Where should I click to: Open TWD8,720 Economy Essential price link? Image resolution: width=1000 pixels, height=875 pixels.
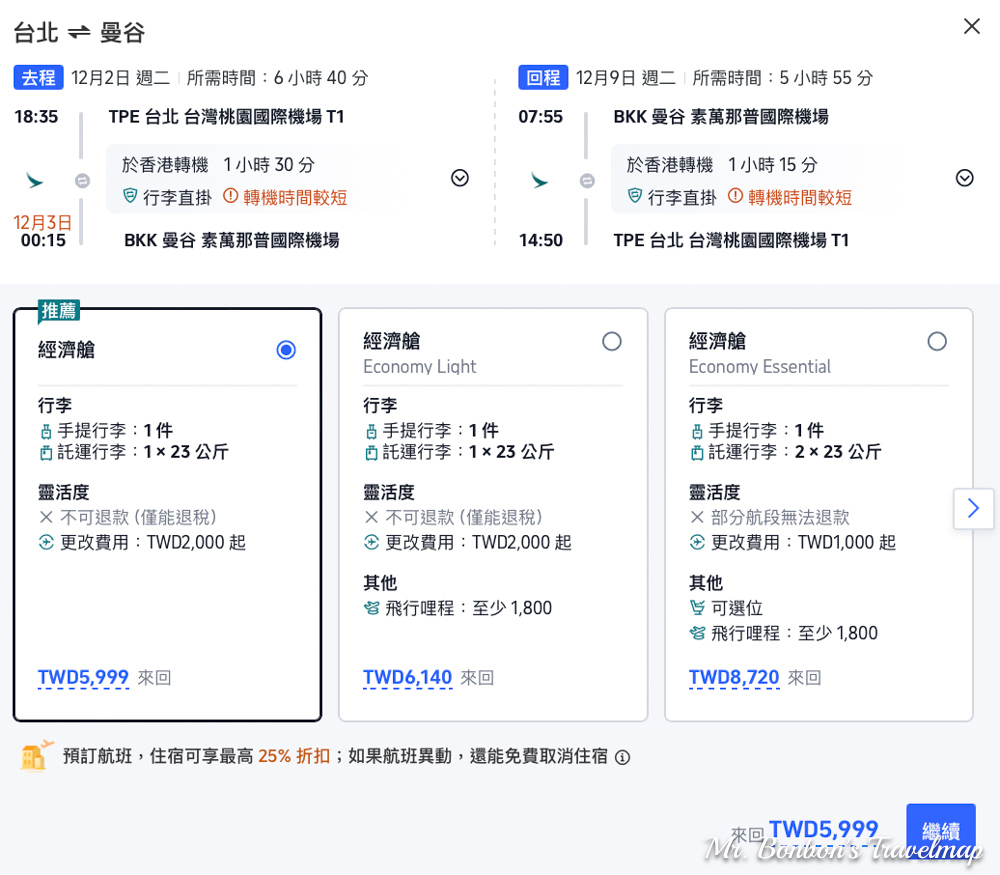[x=734, y=678]
